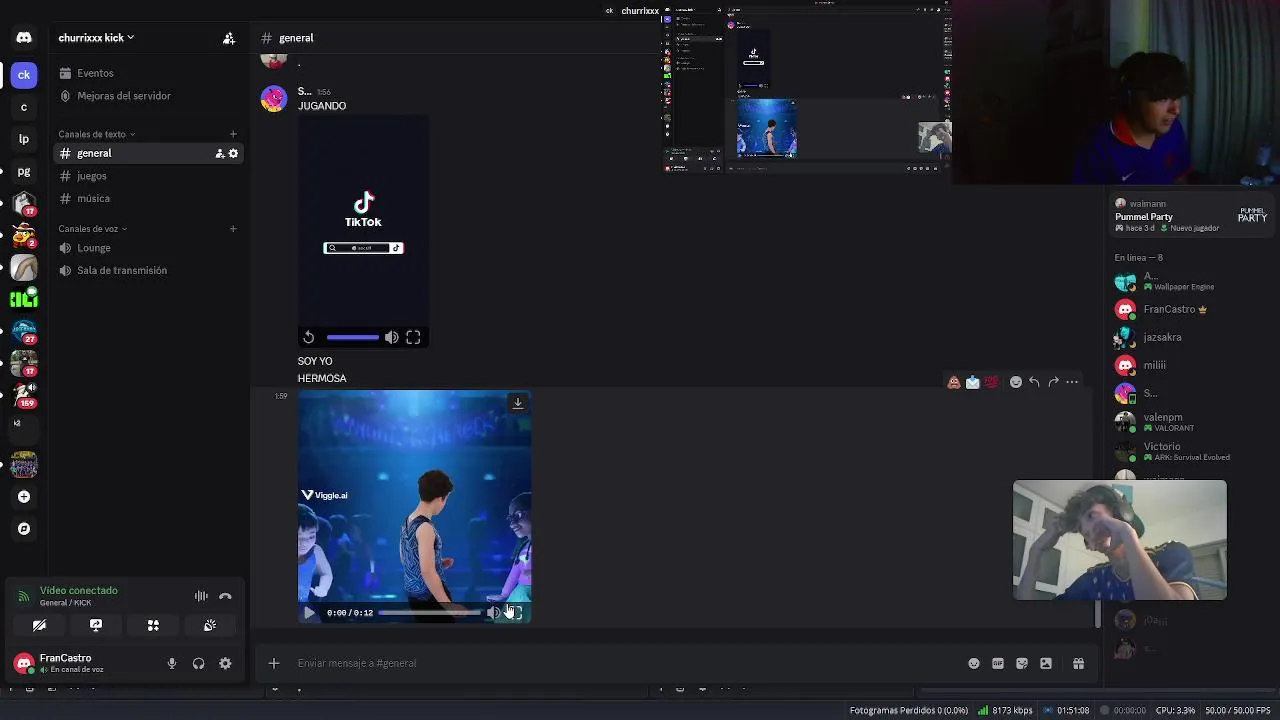
Task: Open the 'pg' server in sidebar
Action: 24,171
